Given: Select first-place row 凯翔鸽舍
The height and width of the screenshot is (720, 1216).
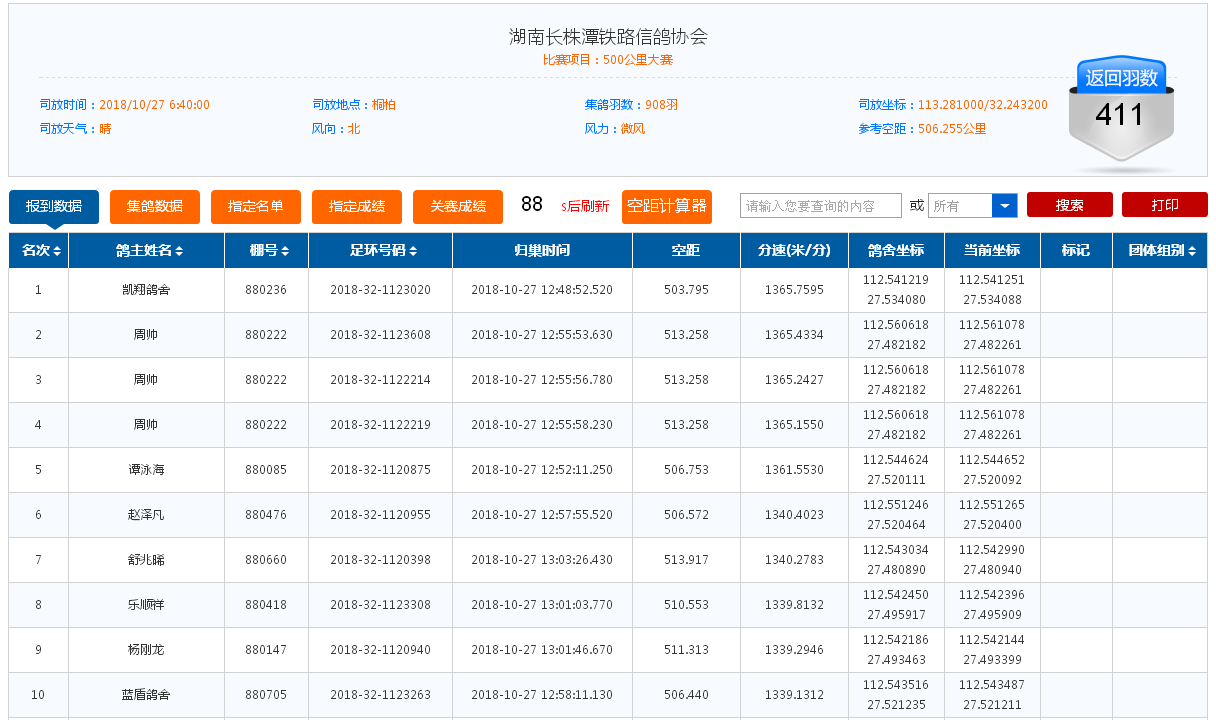Looking at the screenshot, I should click(x=146, y=290).
